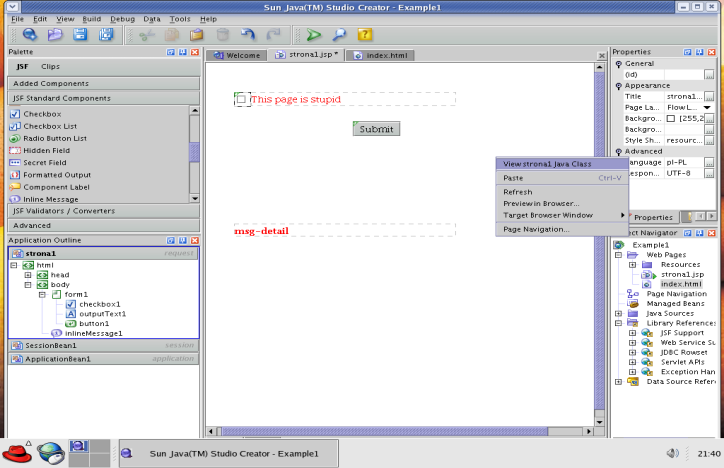Viewport: 724px width, 468px height.
Task: Choose Preview in Browser from context menu
Action: tap(541, 203)
